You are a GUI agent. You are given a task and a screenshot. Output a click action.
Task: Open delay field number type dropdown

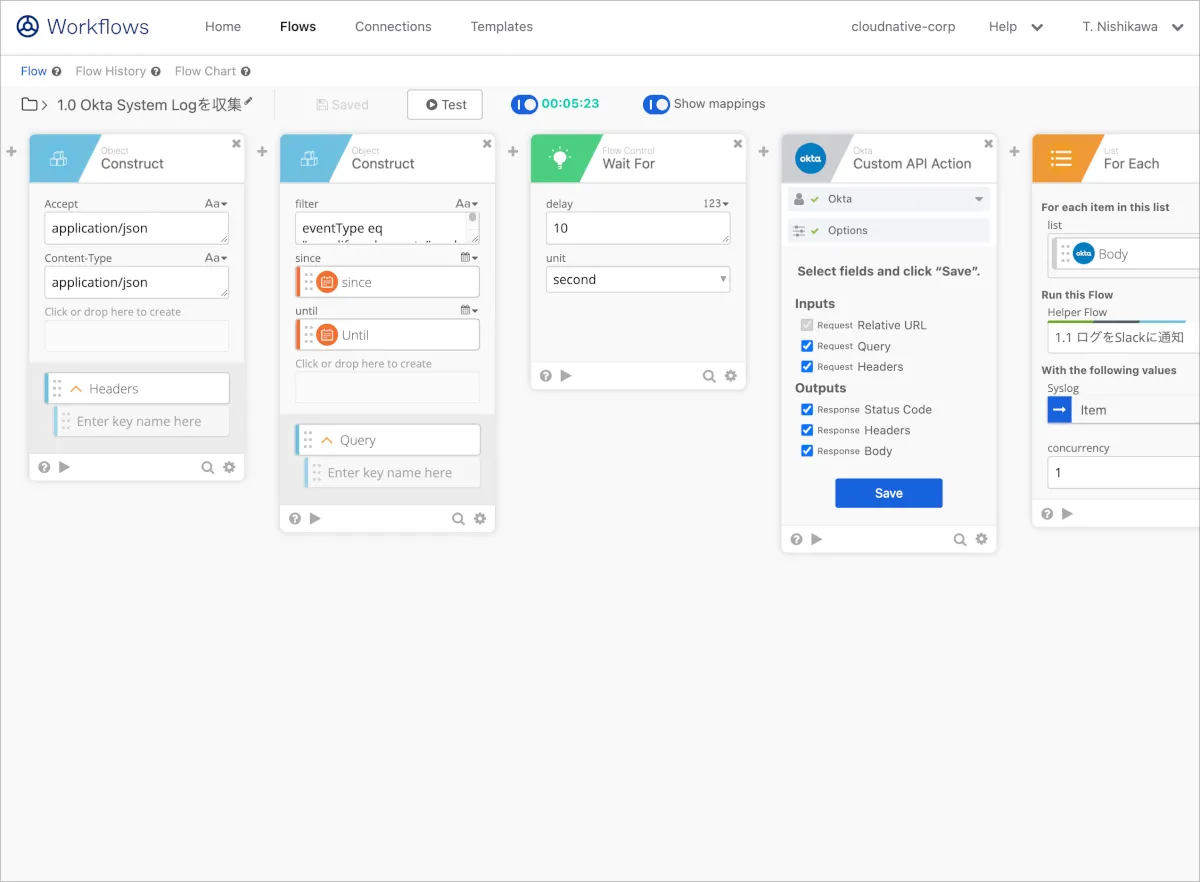tap(716, 204)
